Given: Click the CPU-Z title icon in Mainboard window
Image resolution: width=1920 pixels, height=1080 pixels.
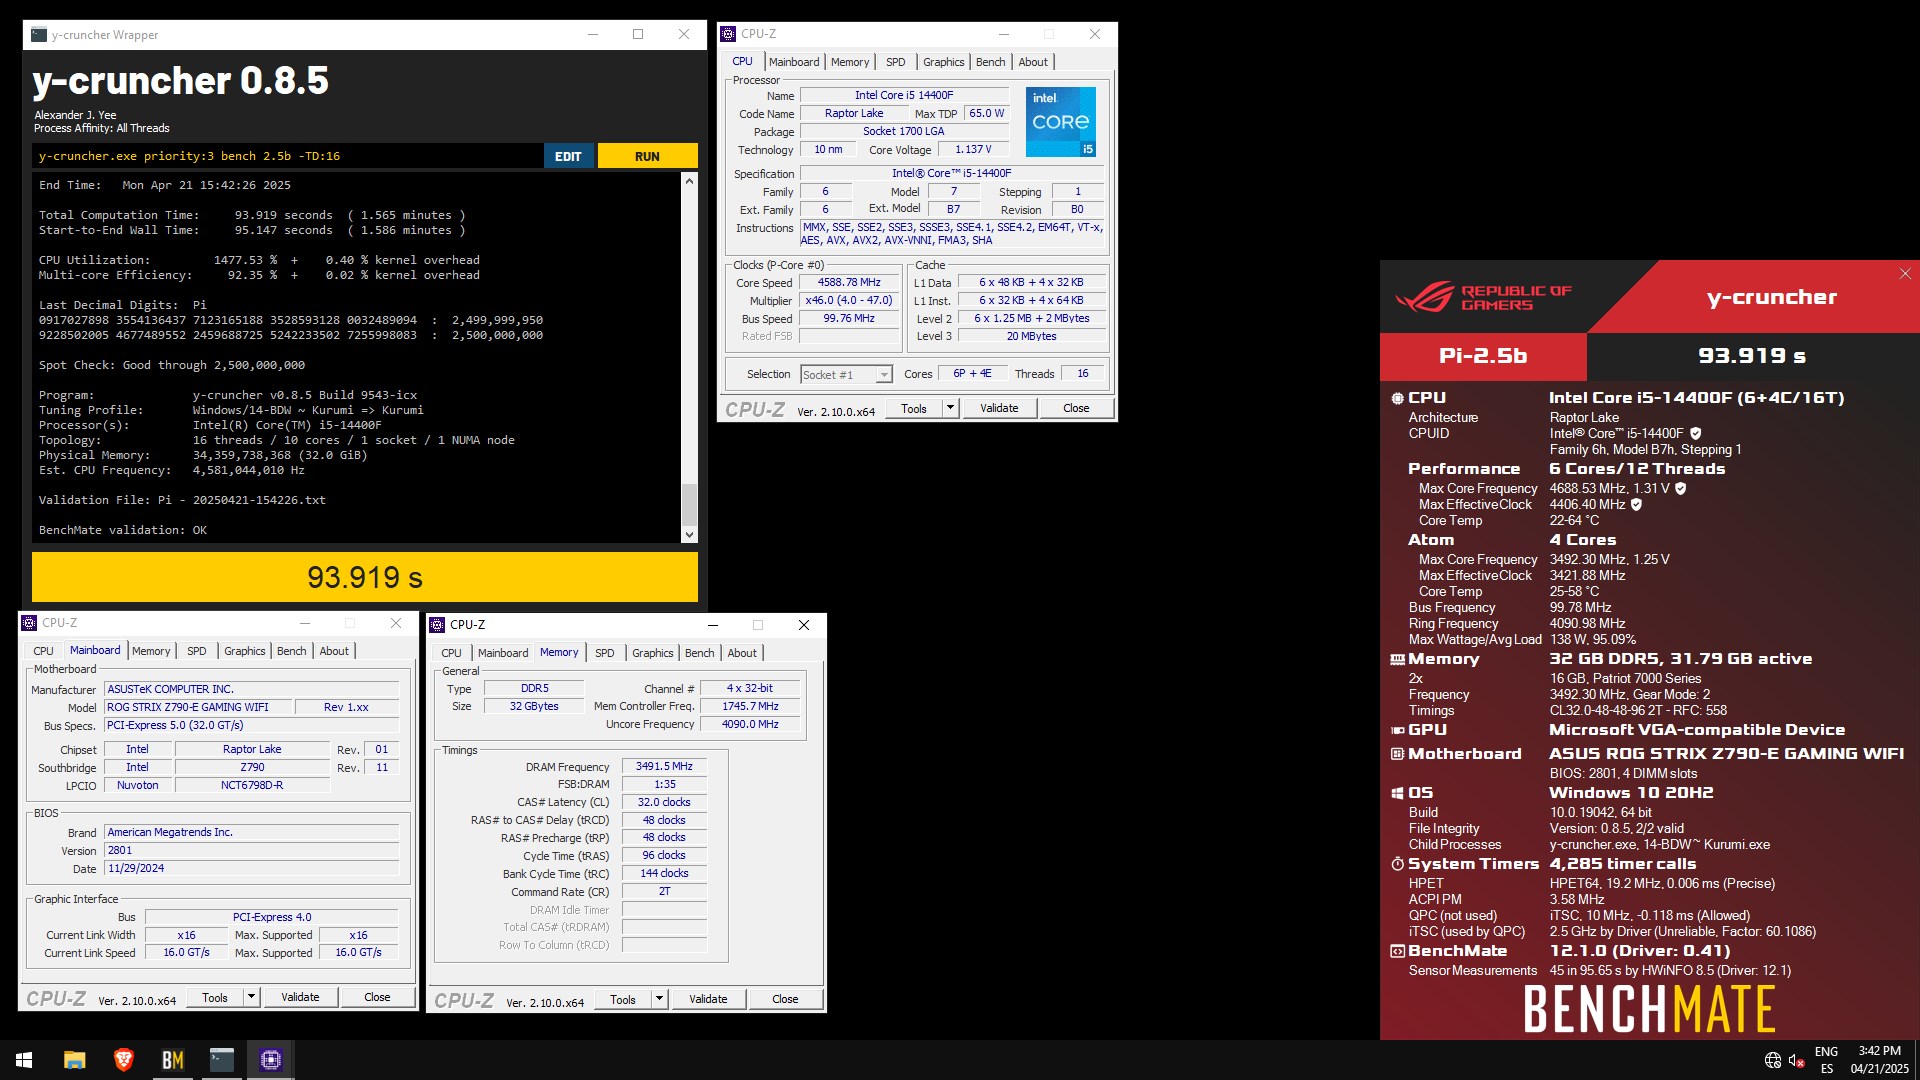Looking at the screenshot, I should click(29, 623).
